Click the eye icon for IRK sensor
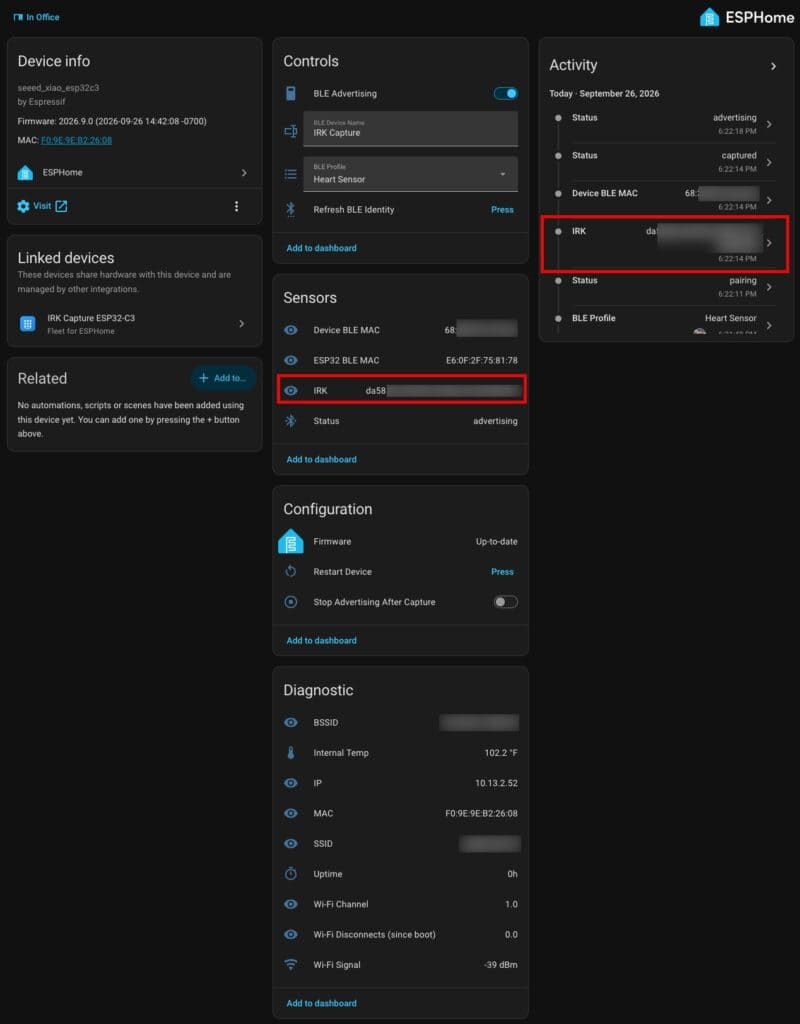Screen dimensions: 800x1024 pyautogui.click(x=291, y=391)
